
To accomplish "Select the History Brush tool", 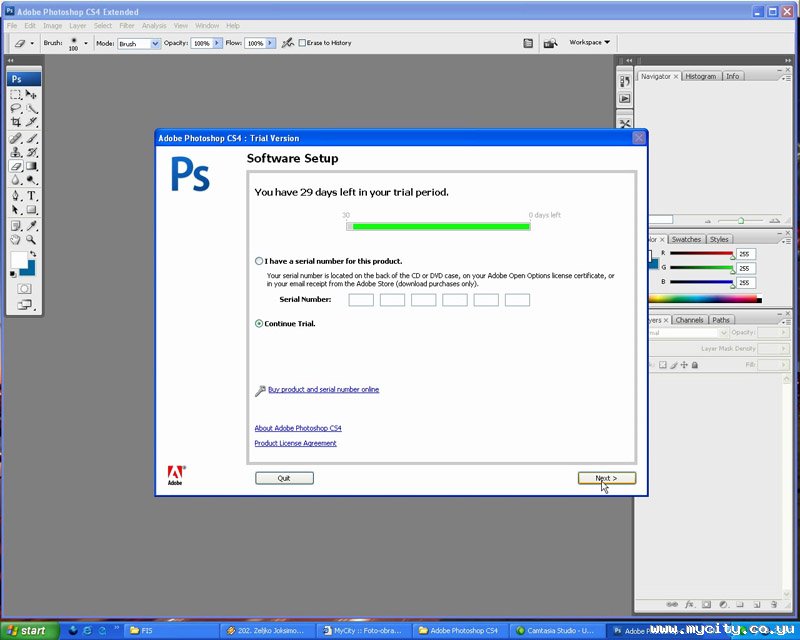I will point(31,152).
